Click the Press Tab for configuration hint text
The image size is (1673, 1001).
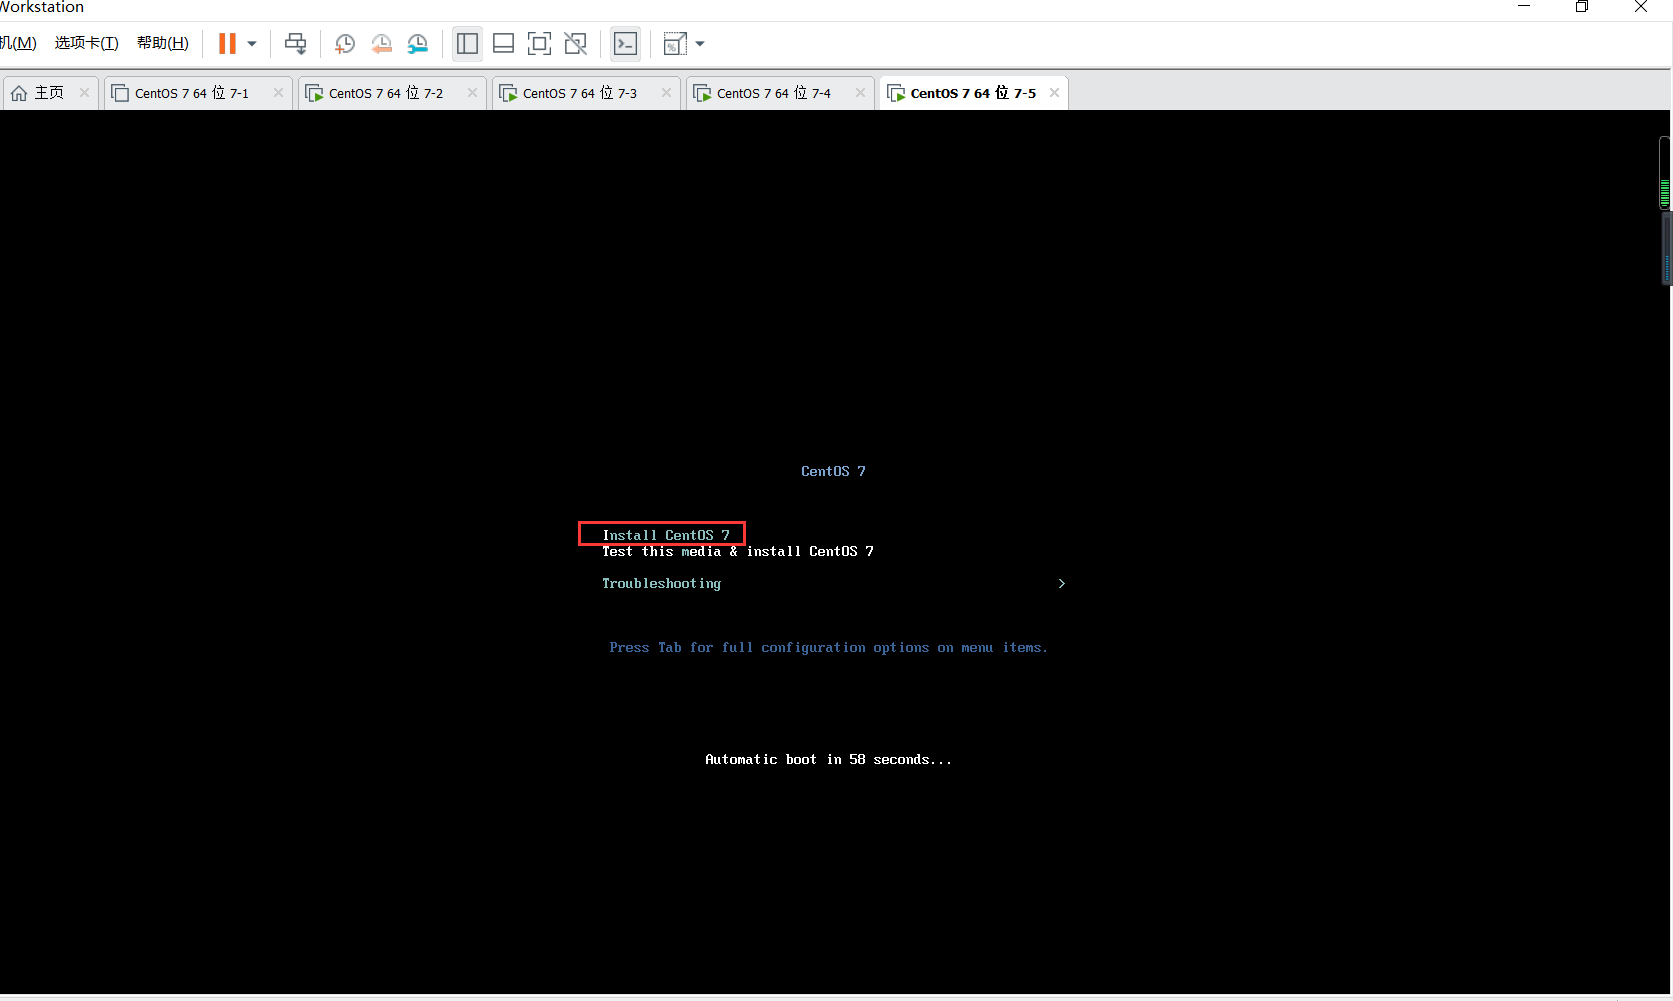pos(828,647)
